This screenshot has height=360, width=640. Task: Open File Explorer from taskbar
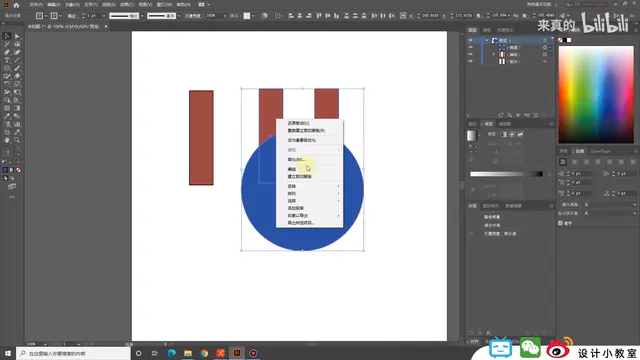(x=188, y=353)
